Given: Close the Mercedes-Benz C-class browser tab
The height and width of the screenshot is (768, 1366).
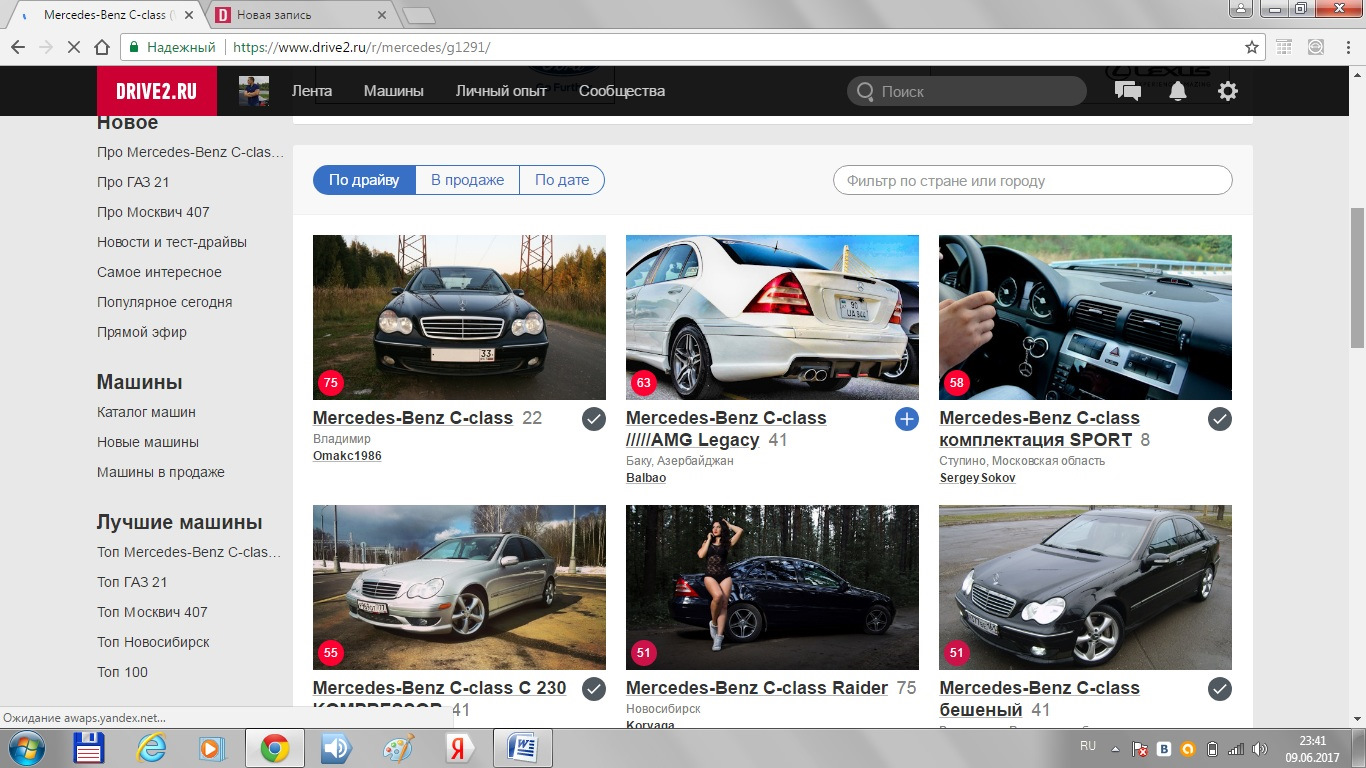Looking at the screenshot, I should (190, 16).
